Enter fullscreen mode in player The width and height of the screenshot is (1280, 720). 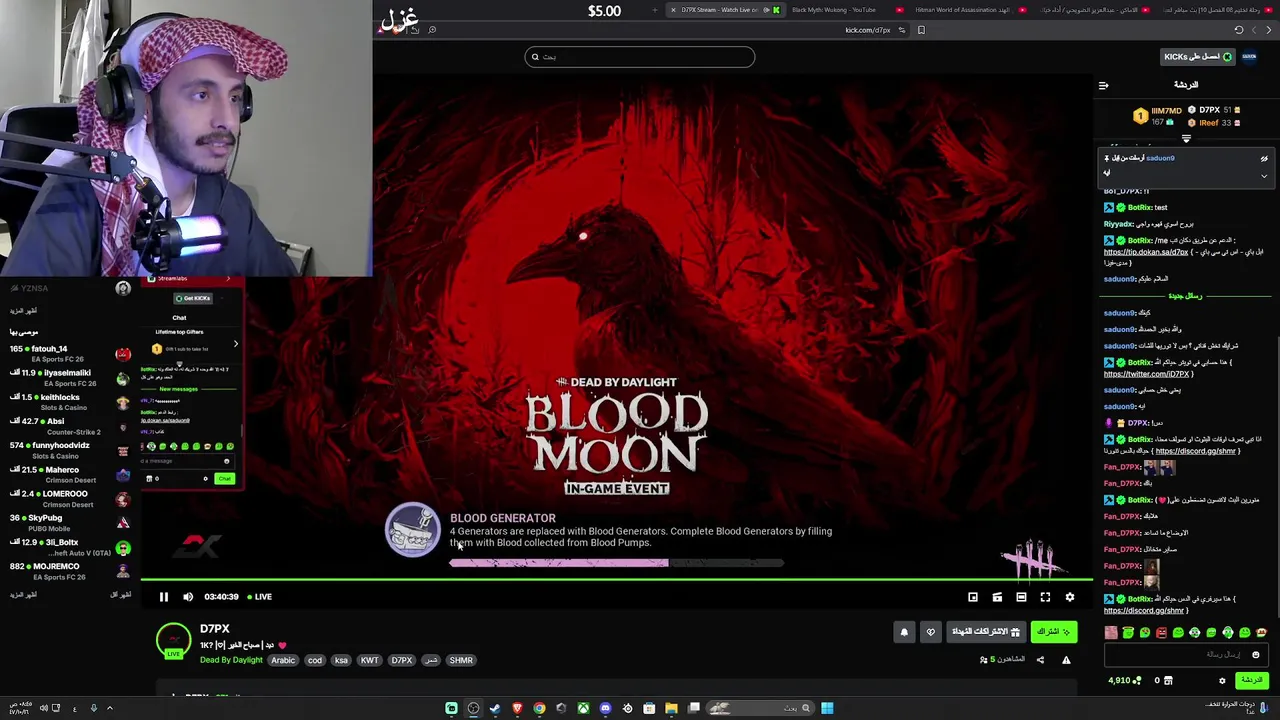click(x=1045, y=597)
